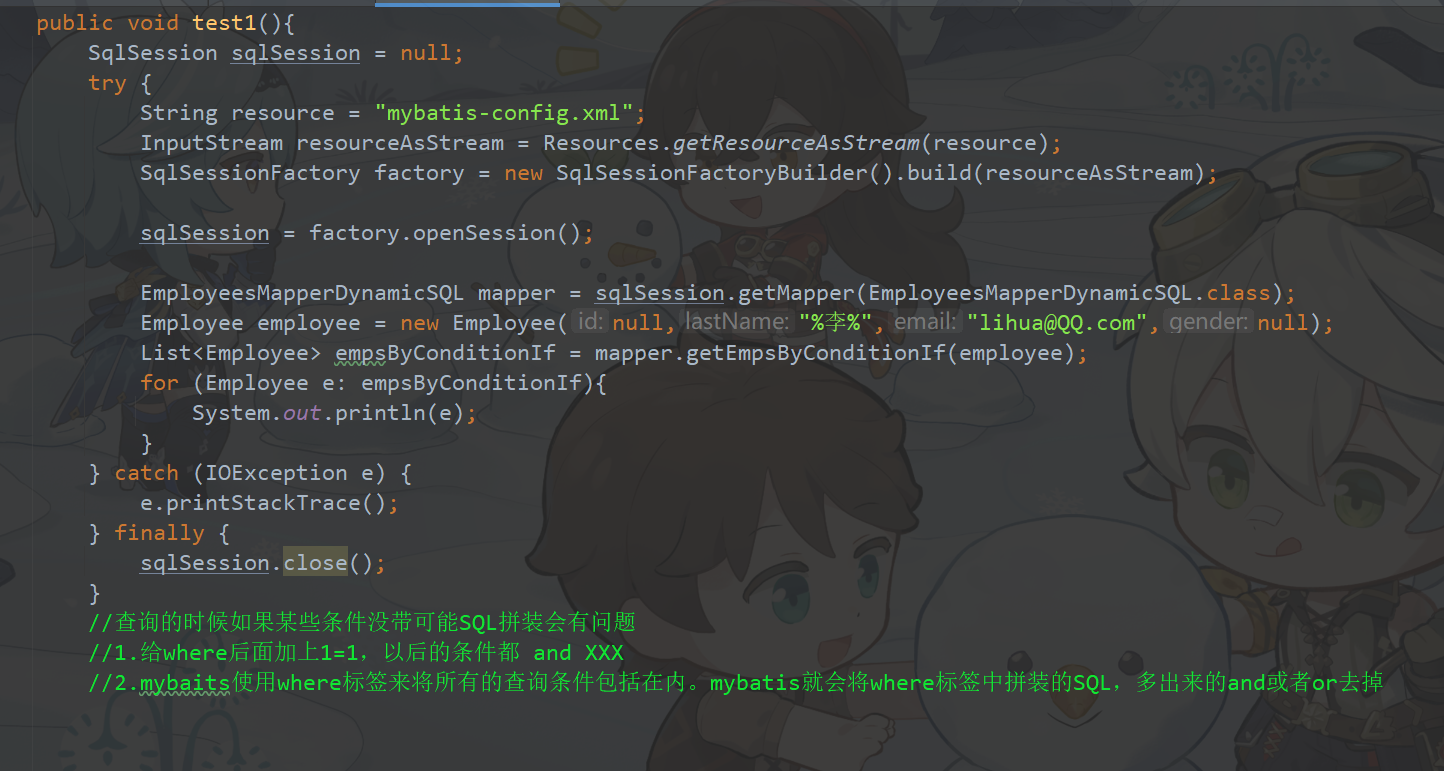Click the try keyword
Viewport: 1444px width, 771px height.
[107, 83]
